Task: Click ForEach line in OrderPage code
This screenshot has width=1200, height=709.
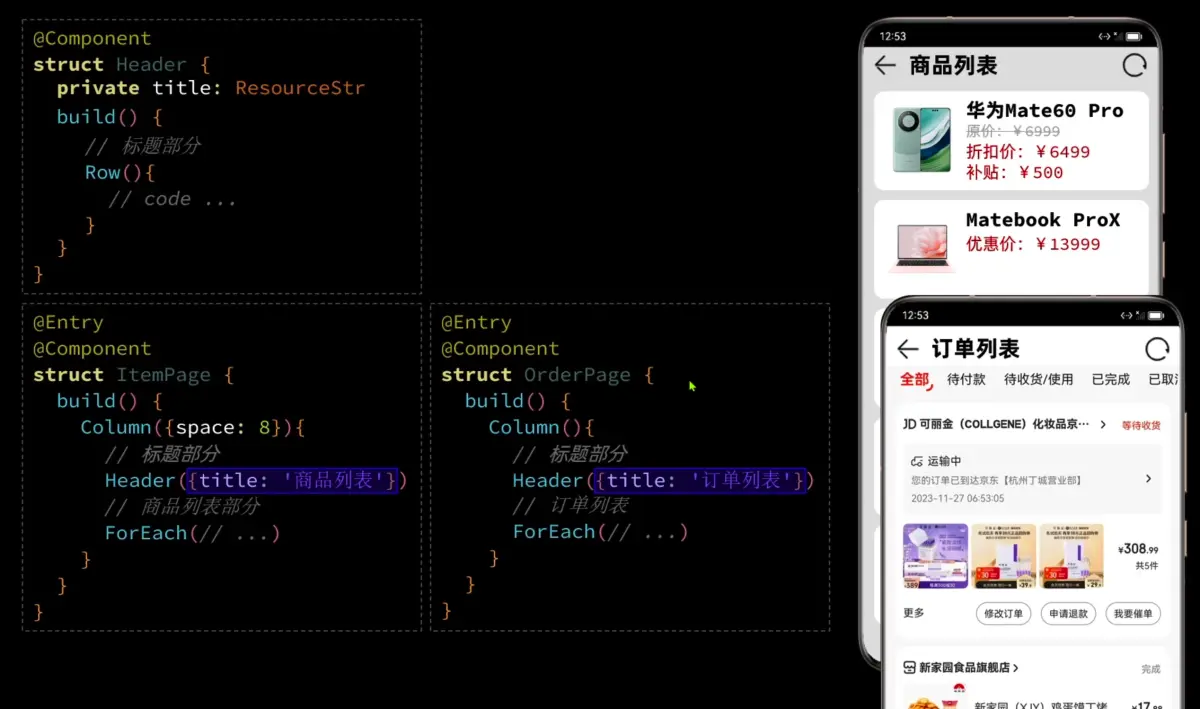Action: coord(601,532)
